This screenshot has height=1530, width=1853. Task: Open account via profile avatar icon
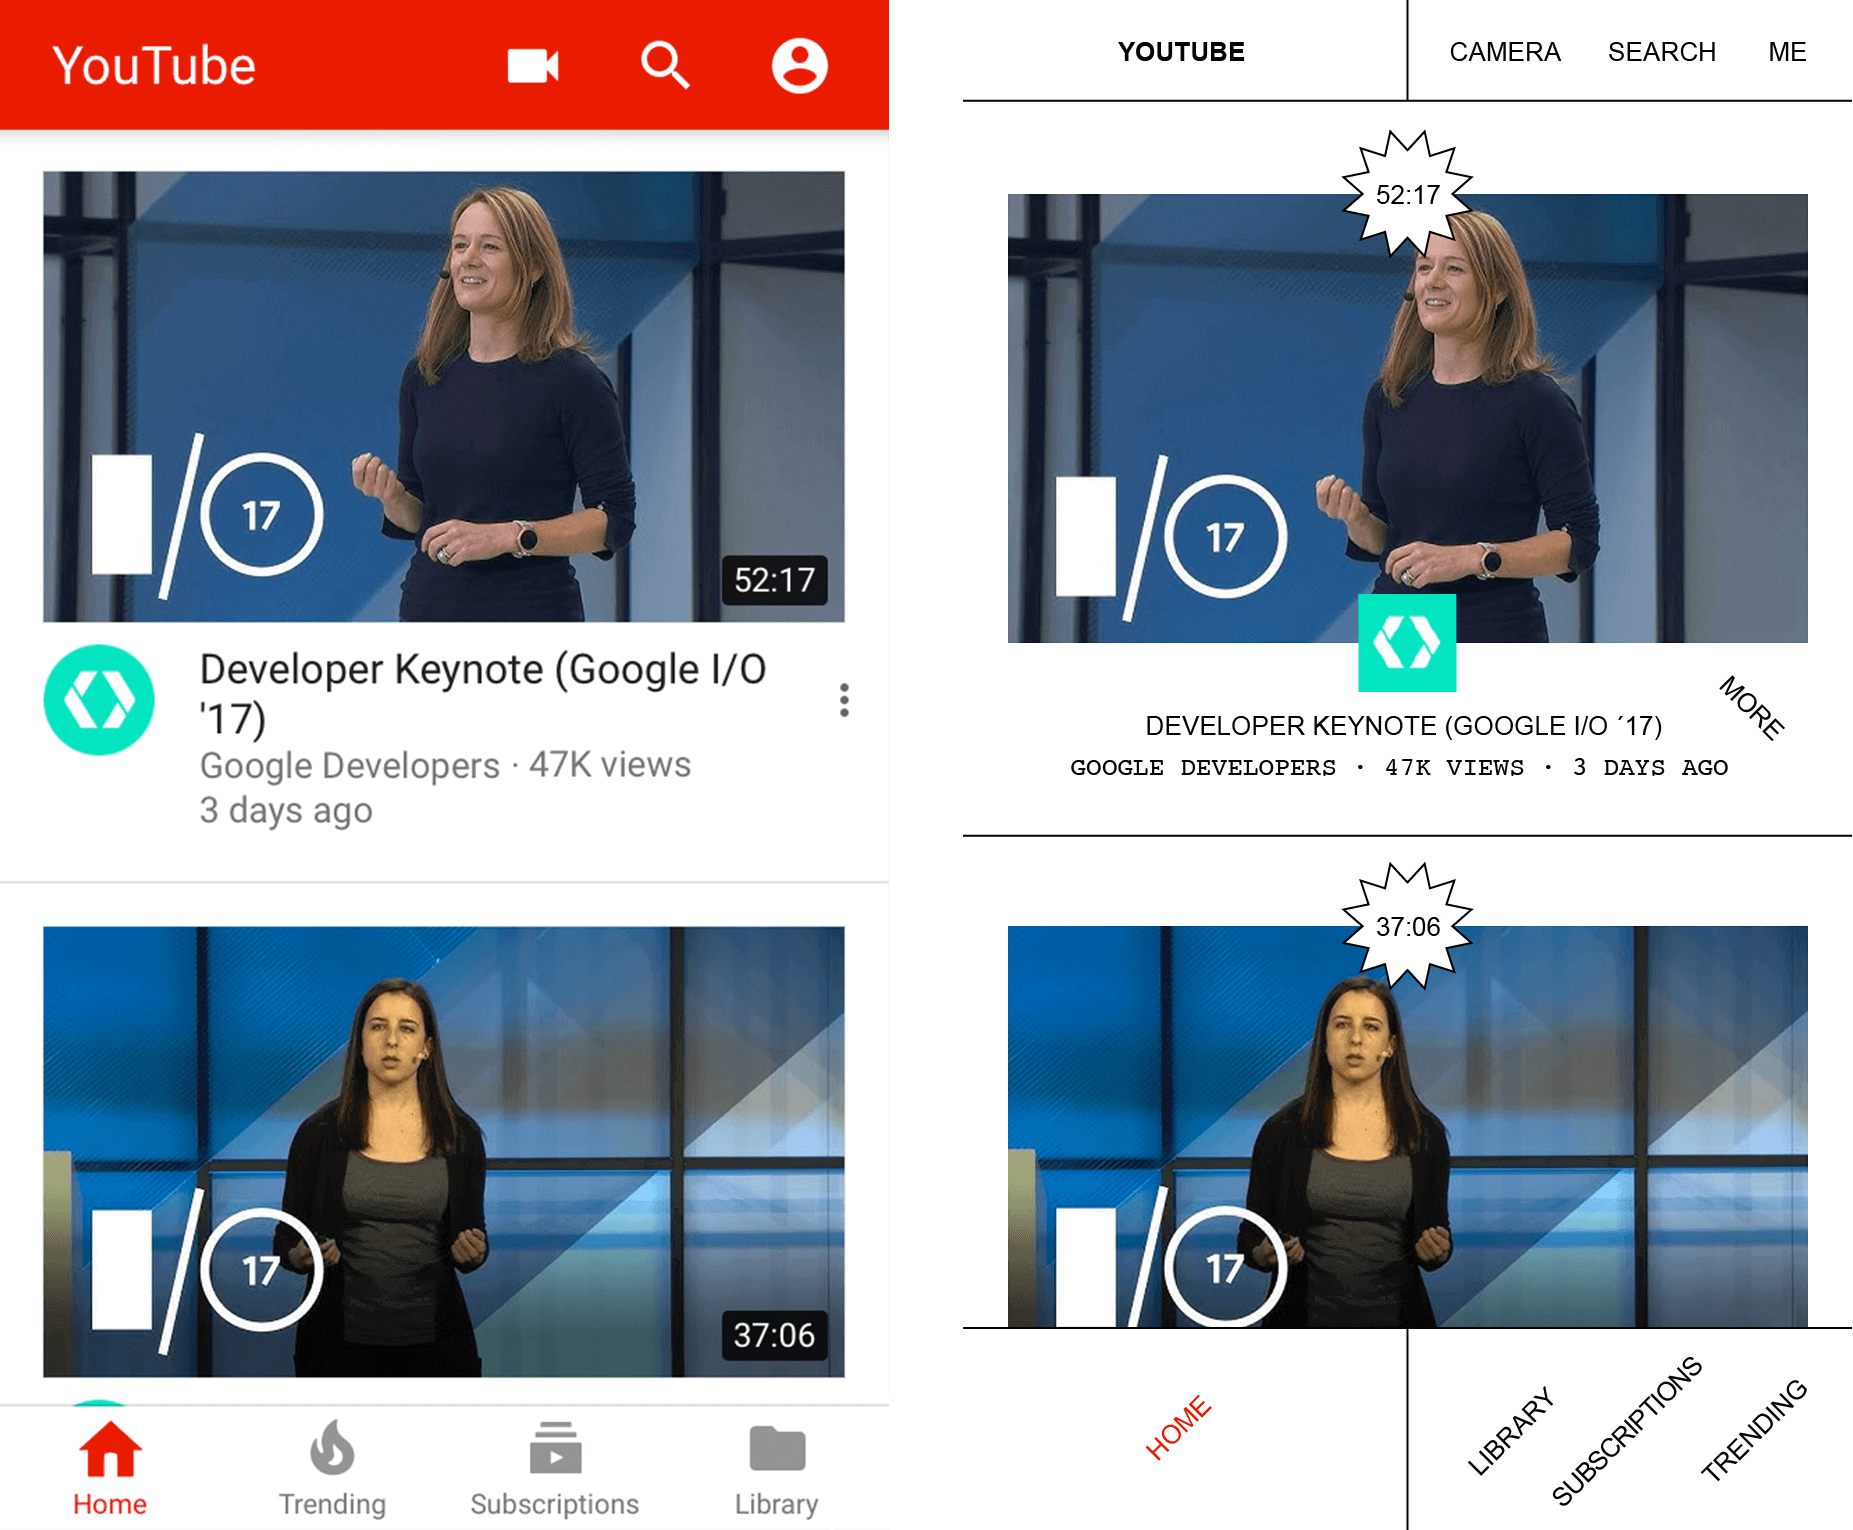click(x=799, y=66)
